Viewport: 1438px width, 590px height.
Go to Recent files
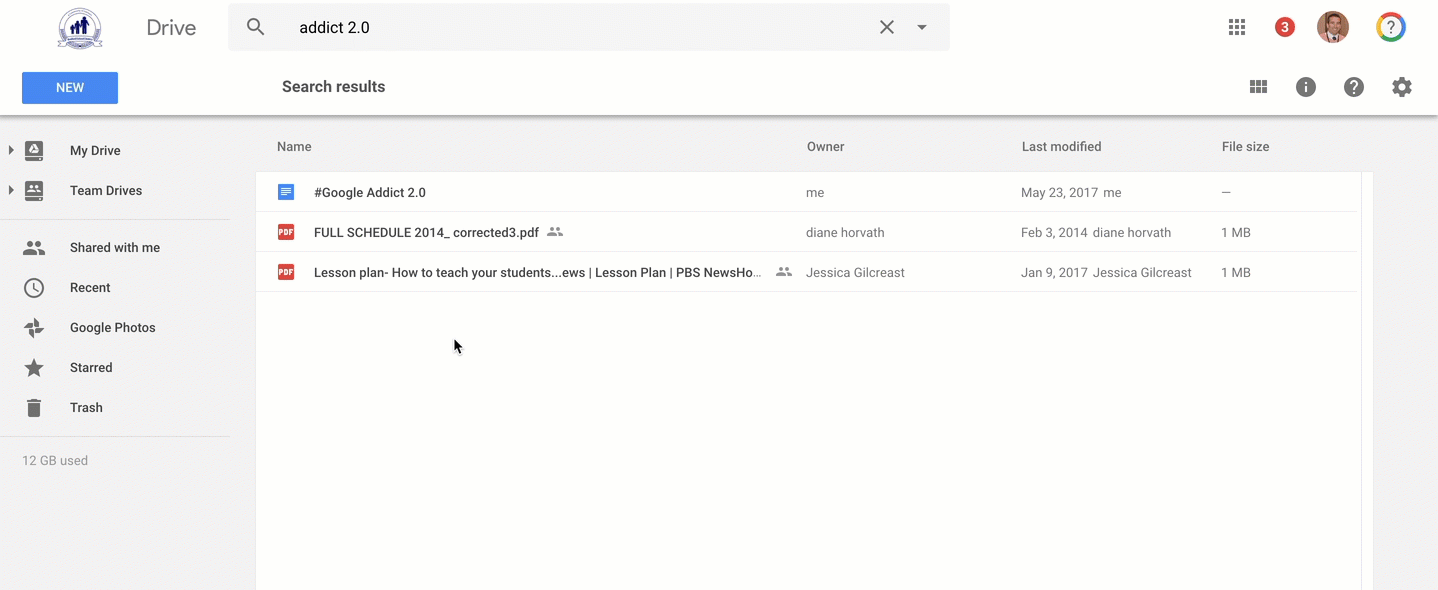pyautogui.click(x=90, y=288)
